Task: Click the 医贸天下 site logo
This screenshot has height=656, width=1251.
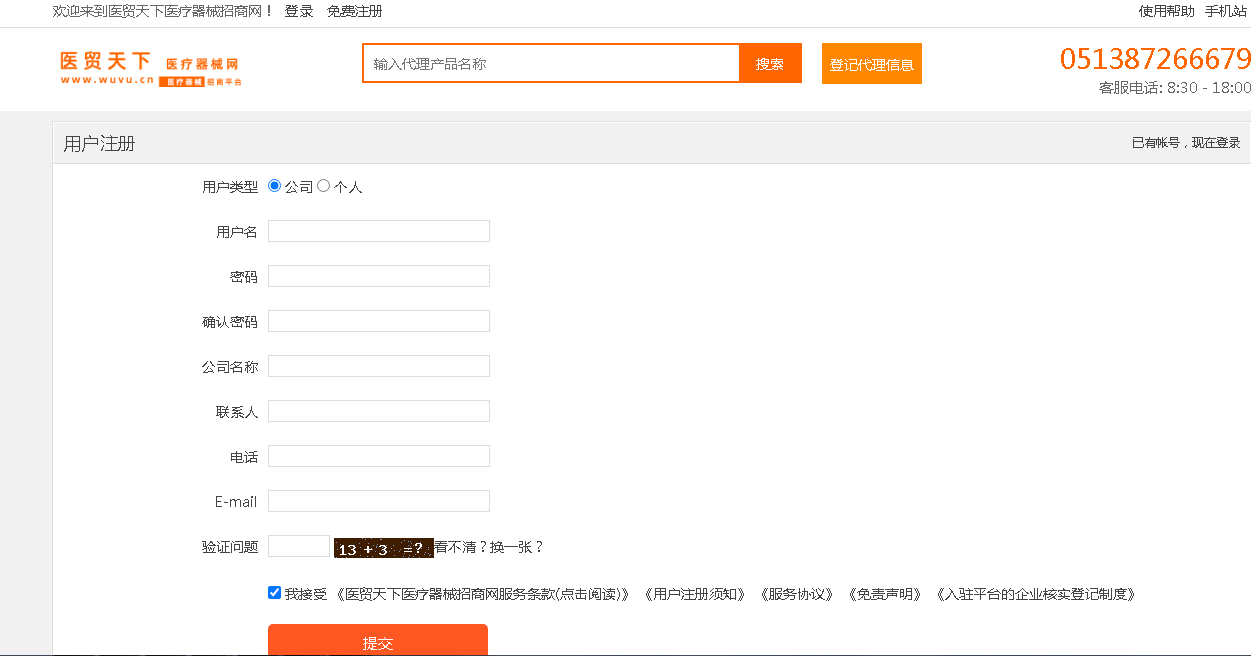Action: click(x=150, y=67)
